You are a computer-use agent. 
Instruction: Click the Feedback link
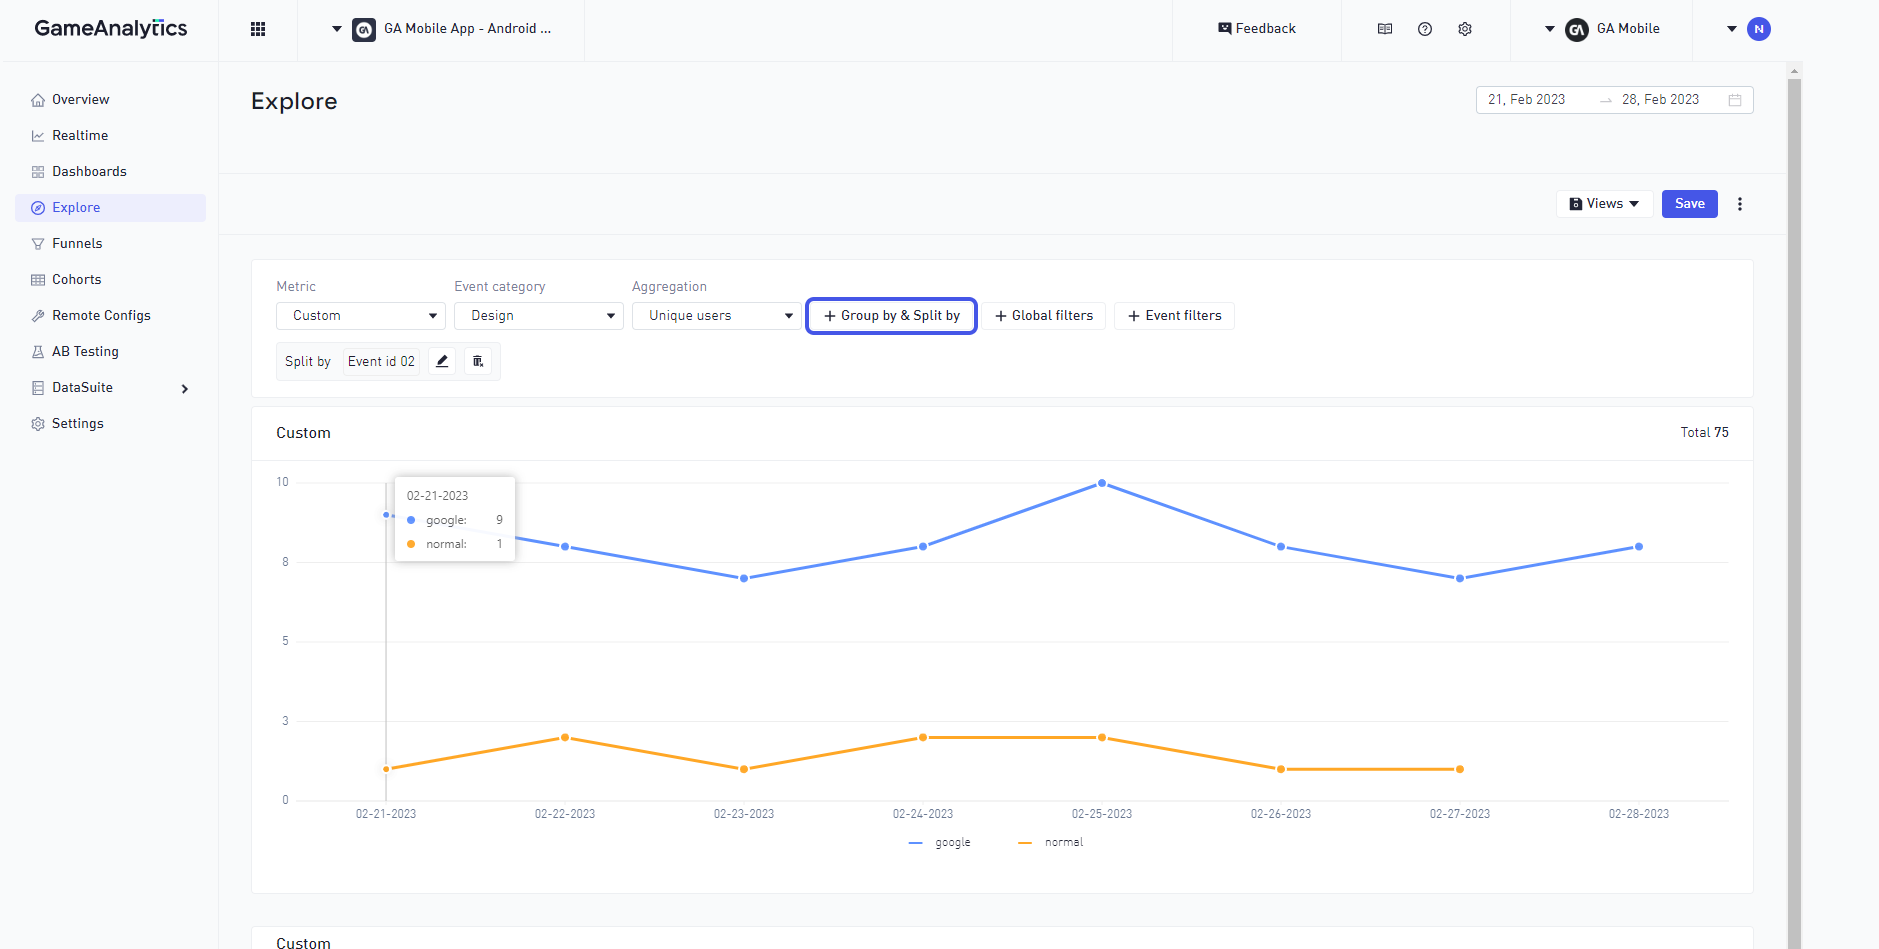tap(1257, 29)
